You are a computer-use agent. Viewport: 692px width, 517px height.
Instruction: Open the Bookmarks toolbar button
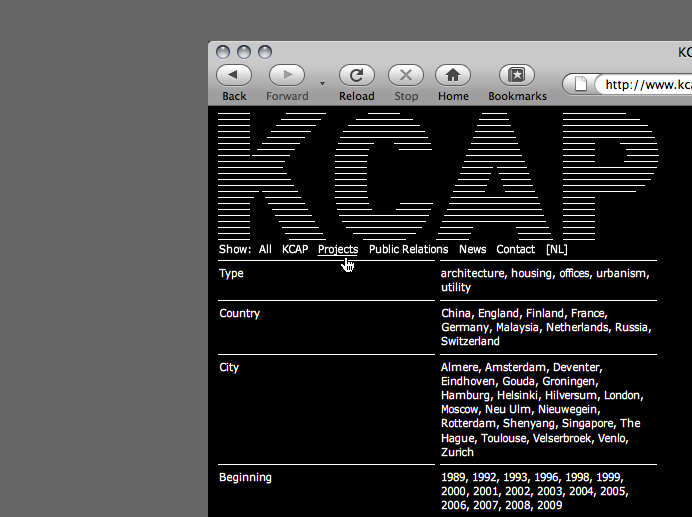click(517, 75)
